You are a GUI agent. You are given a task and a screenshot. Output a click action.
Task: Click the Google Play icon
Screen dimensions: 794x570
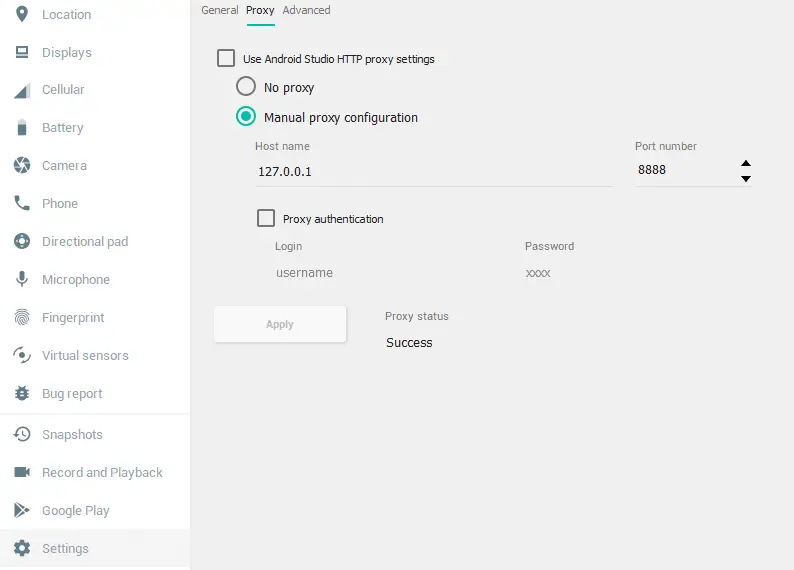tap(22, 510)
